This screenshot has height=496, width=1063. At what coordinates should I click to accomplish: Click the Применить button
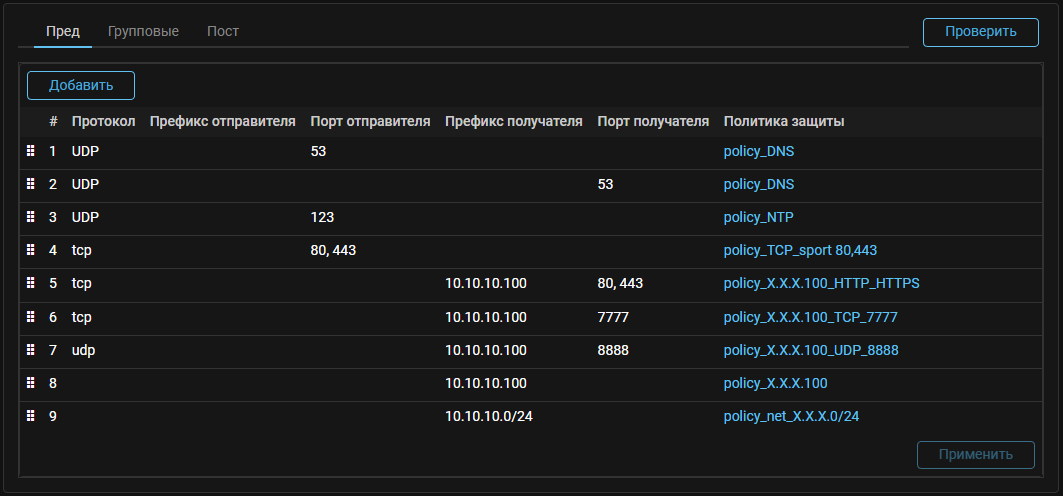pyautogui.click(x=975, y=454)
